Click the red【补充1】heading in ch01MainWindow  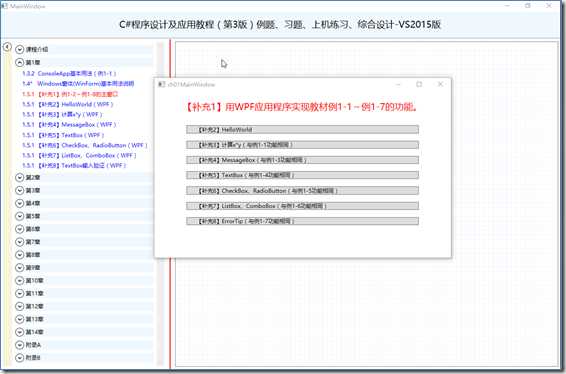[x=301, y=107]
